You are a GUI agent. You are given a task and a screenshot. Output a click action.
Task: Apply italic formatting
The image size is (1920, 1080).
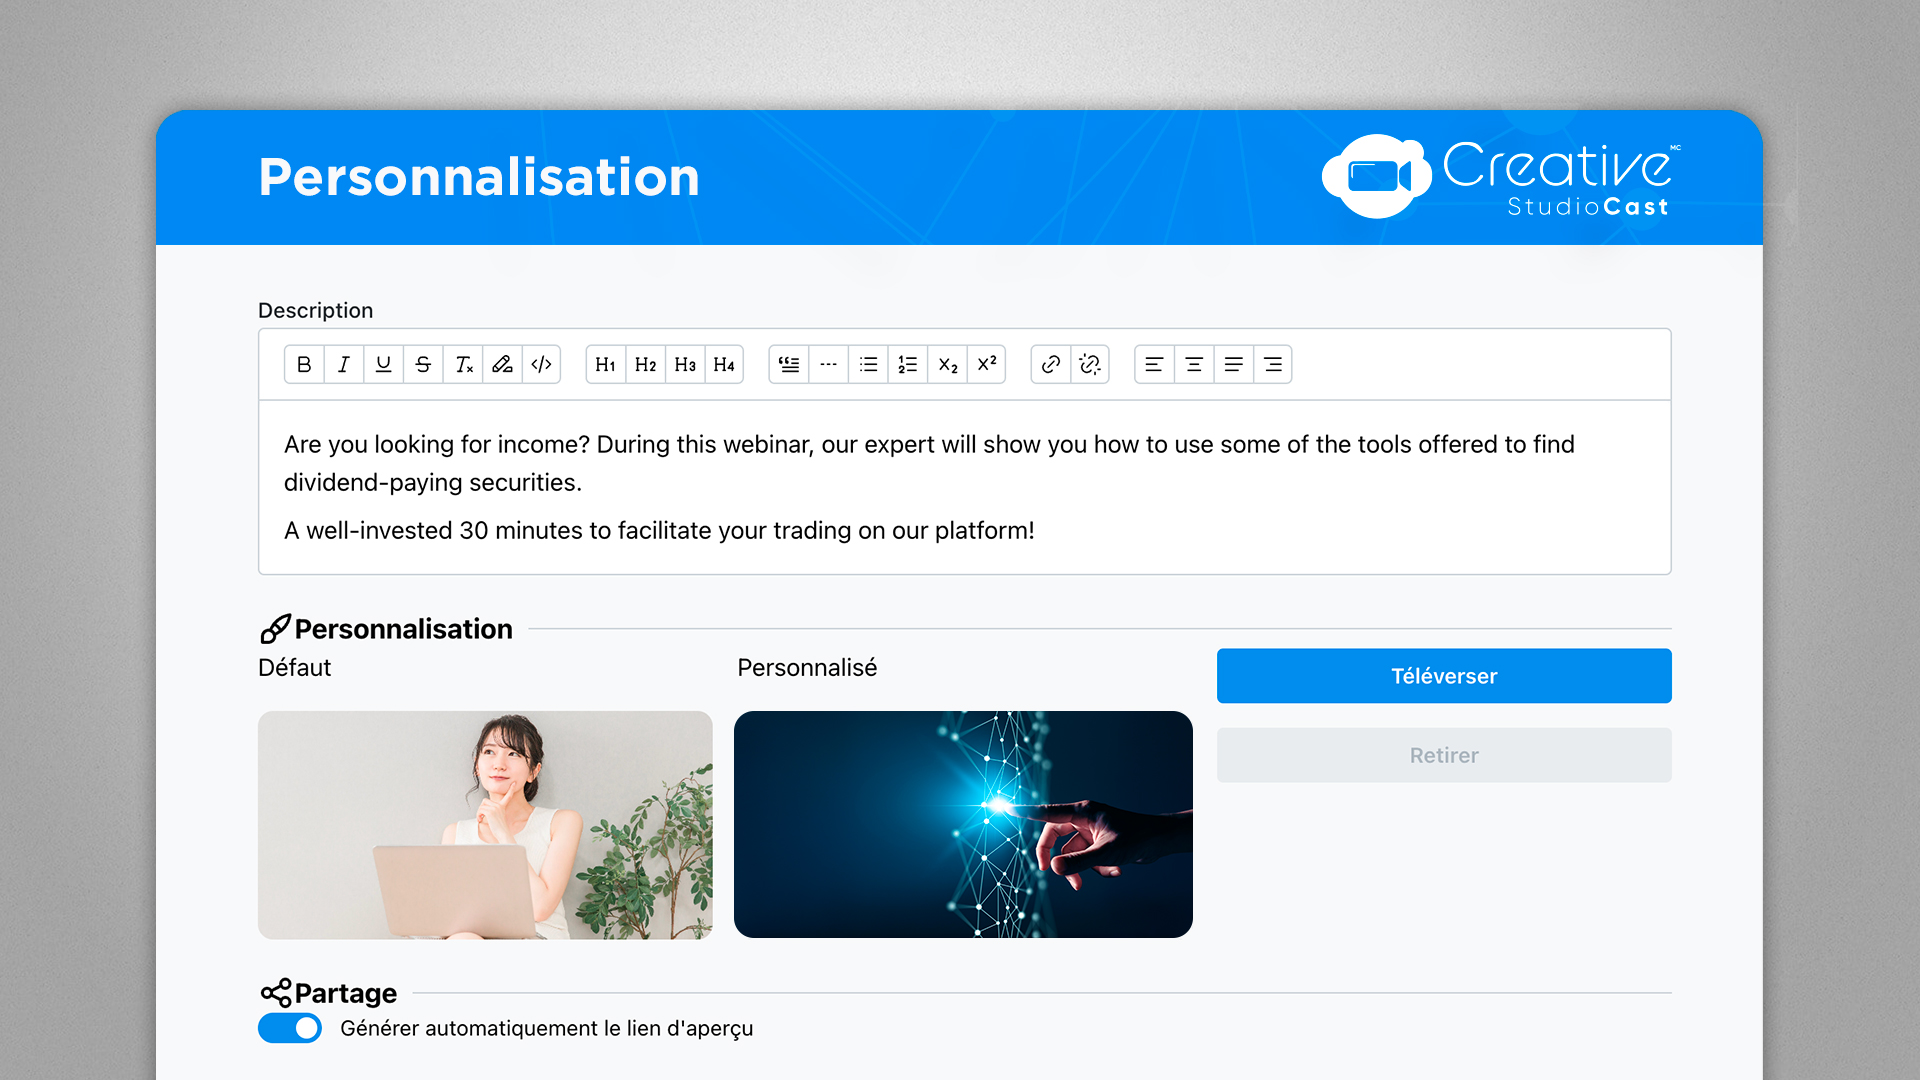click(343, 365)
